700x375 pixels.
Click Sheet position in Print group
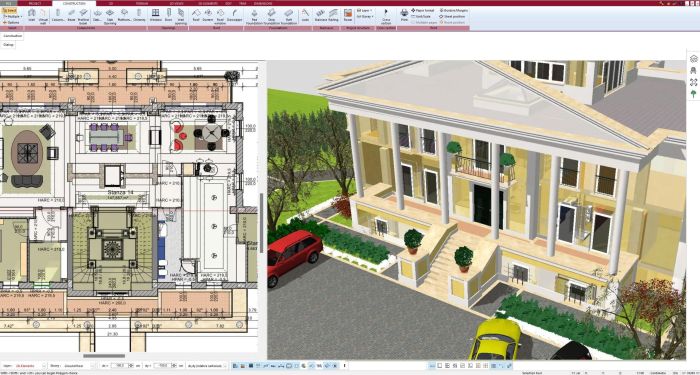(452, 16)
